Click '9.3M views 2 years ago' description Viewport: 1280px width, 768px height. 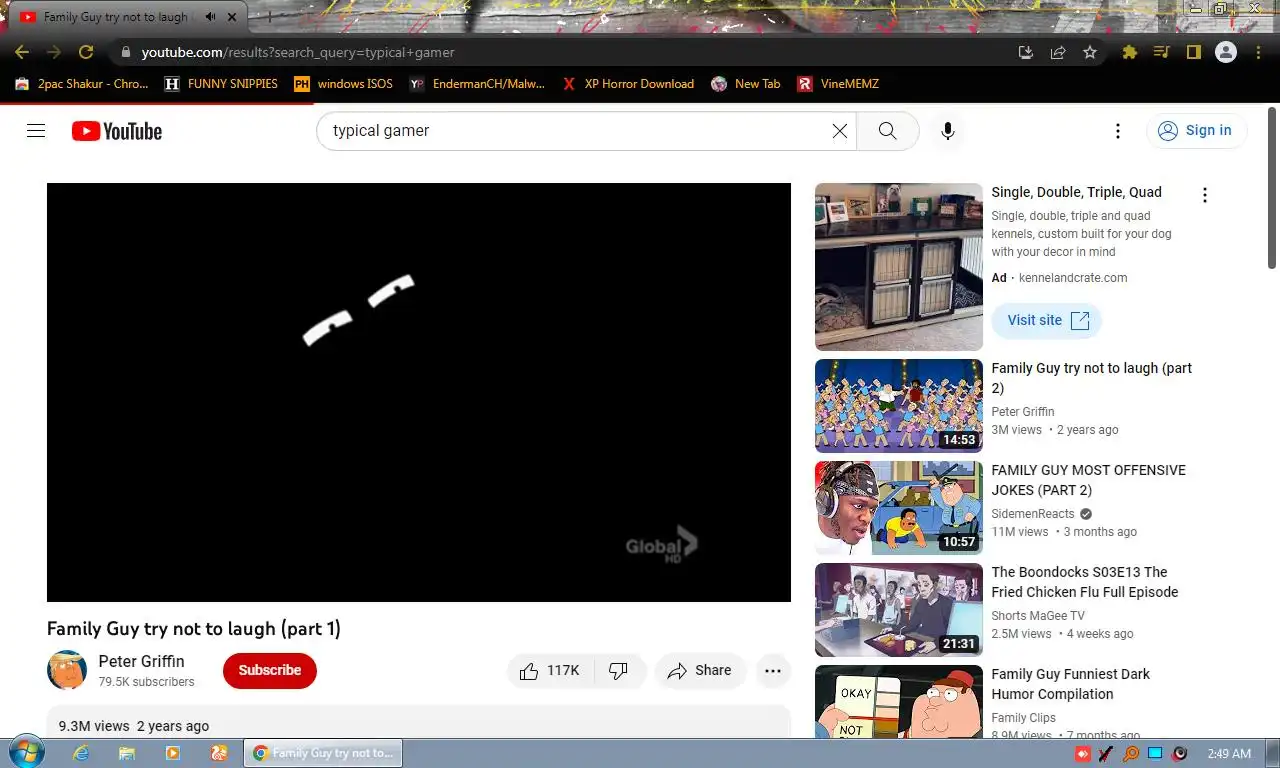pos(134,726)
